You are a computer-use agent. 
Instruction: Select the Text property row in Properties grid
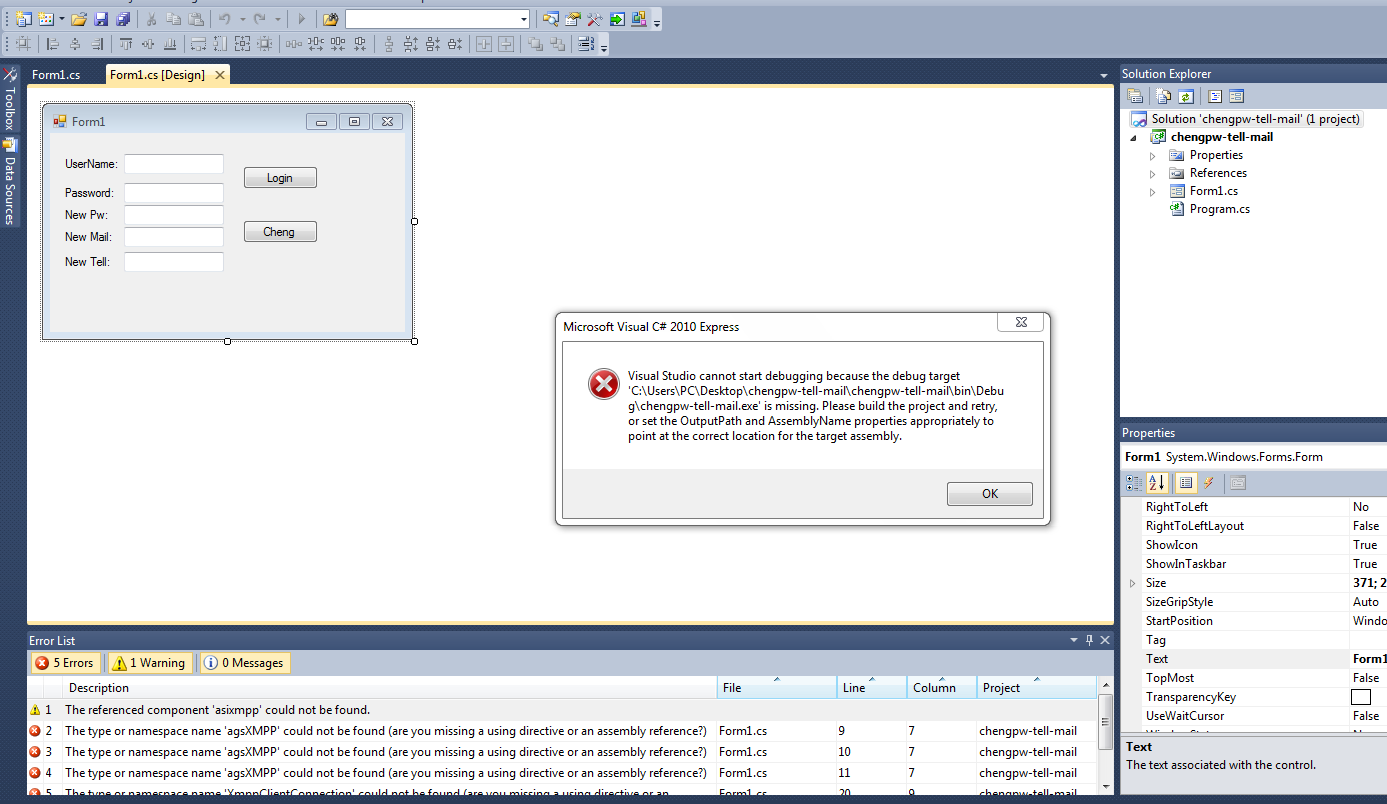[x=1256, y=659]
